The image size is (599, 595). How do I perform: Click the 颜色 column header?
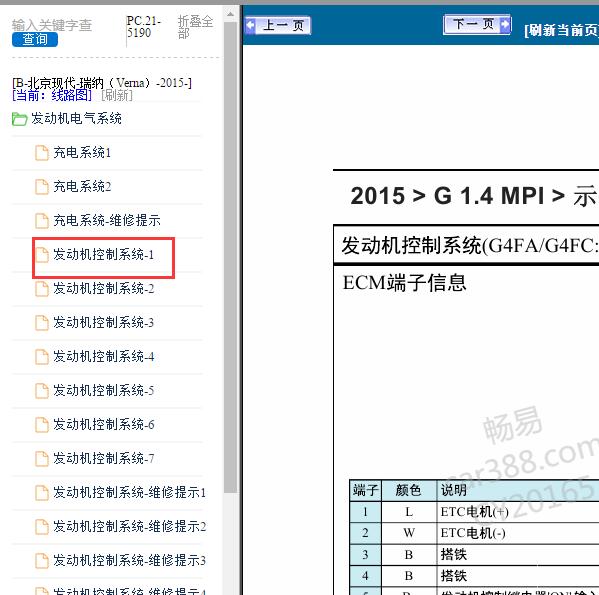tap(409, 490)
